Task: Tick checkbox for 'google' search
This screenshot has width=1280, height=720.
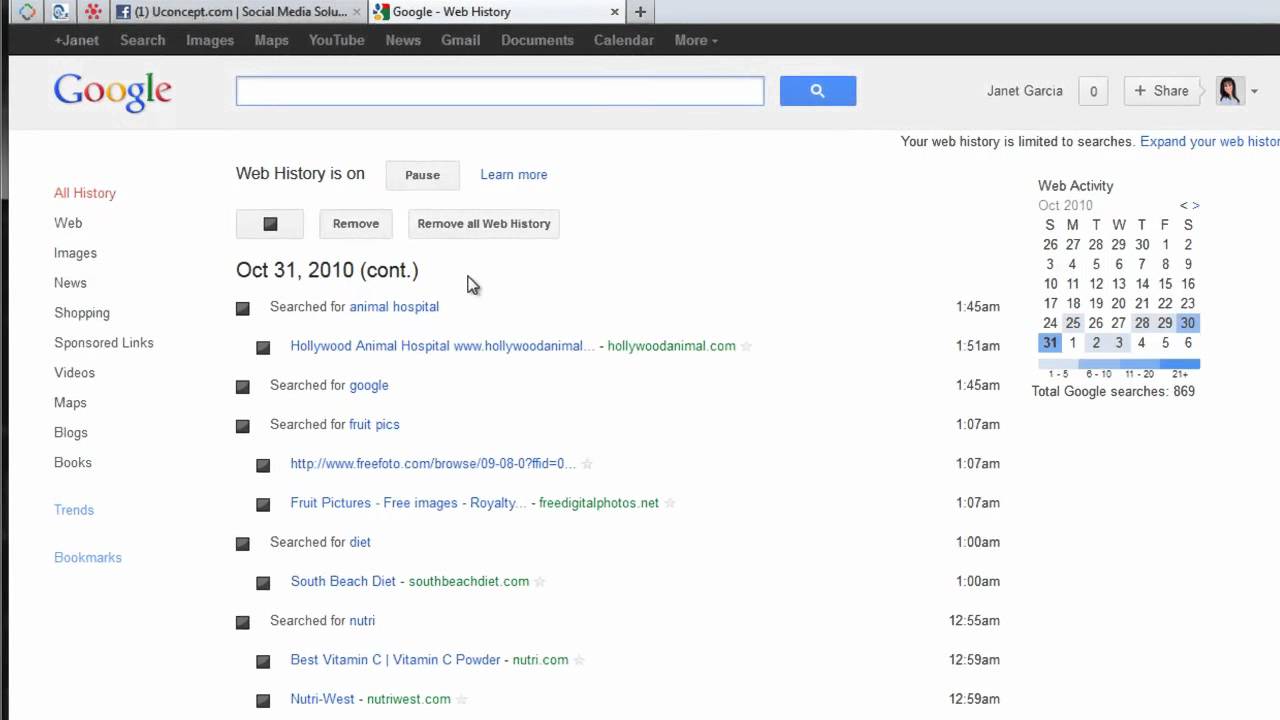Action: point(243,386)
